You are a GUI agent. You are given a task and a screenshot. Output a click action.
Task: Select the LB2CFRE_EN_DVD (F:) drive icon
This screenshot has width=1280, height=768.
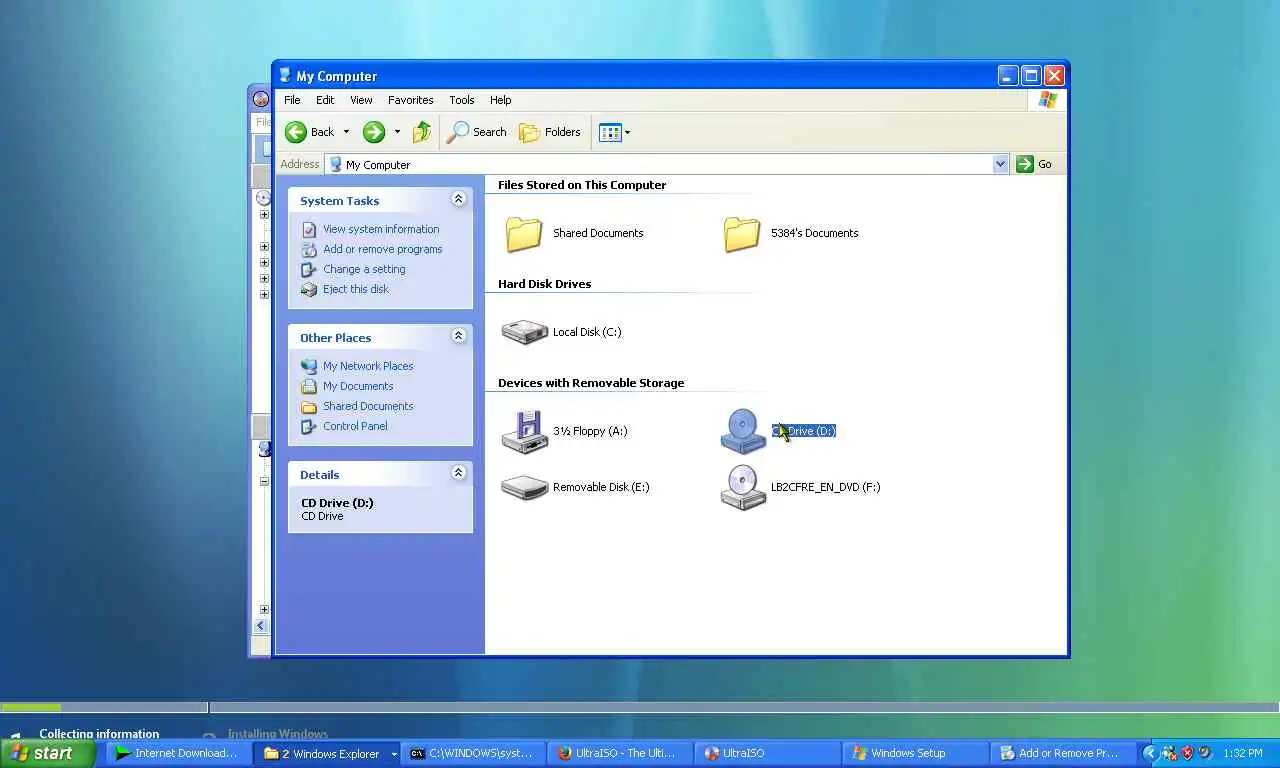click(x=742, y=487)
